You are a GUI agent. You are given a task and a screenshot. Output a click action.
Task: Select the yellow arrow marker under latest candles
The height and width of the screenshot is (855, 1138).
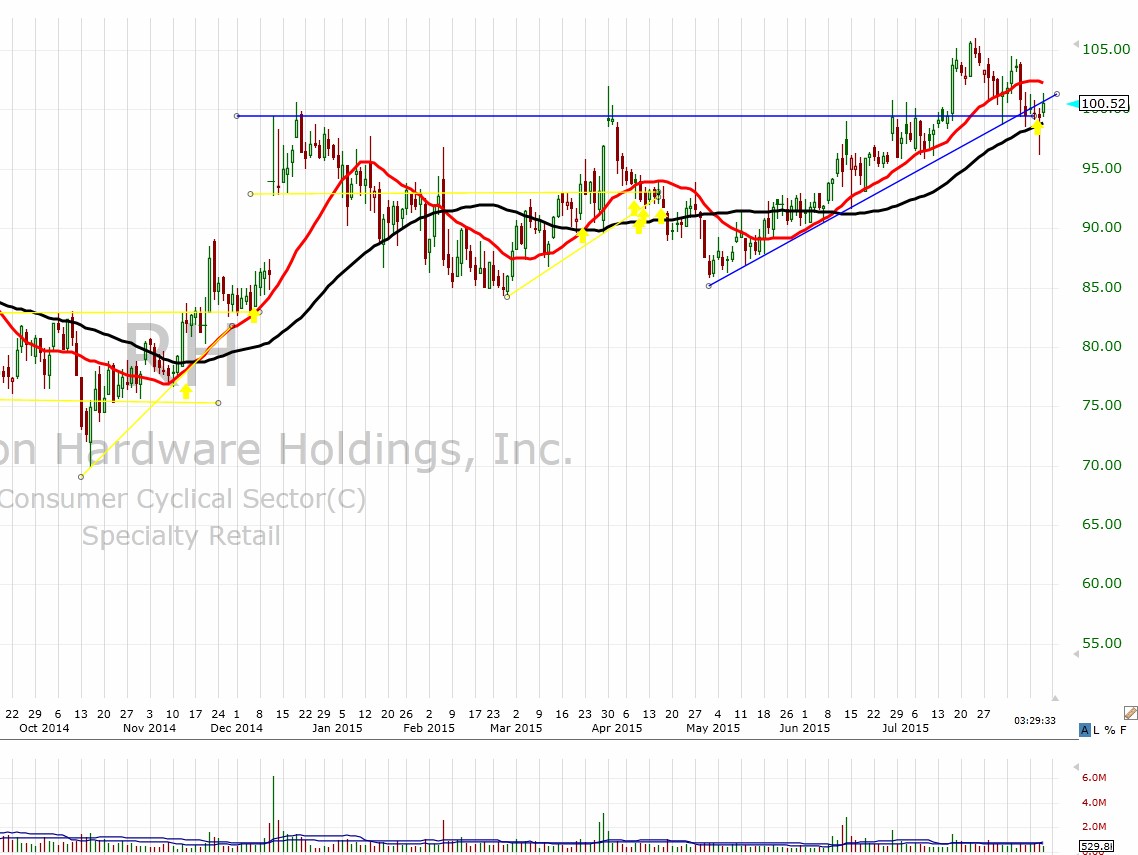click(1038, 128)
